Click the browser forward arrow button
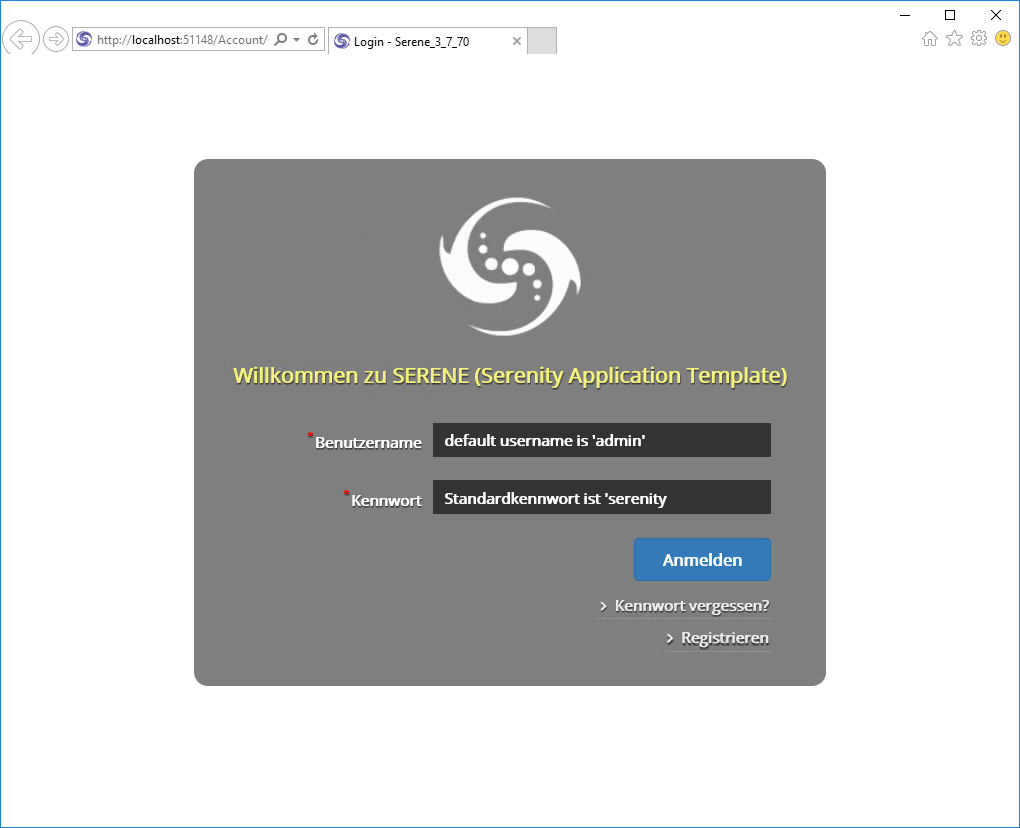Viewport: 1020px width, 828px height. pyautogui.click(x=56, y=39)
